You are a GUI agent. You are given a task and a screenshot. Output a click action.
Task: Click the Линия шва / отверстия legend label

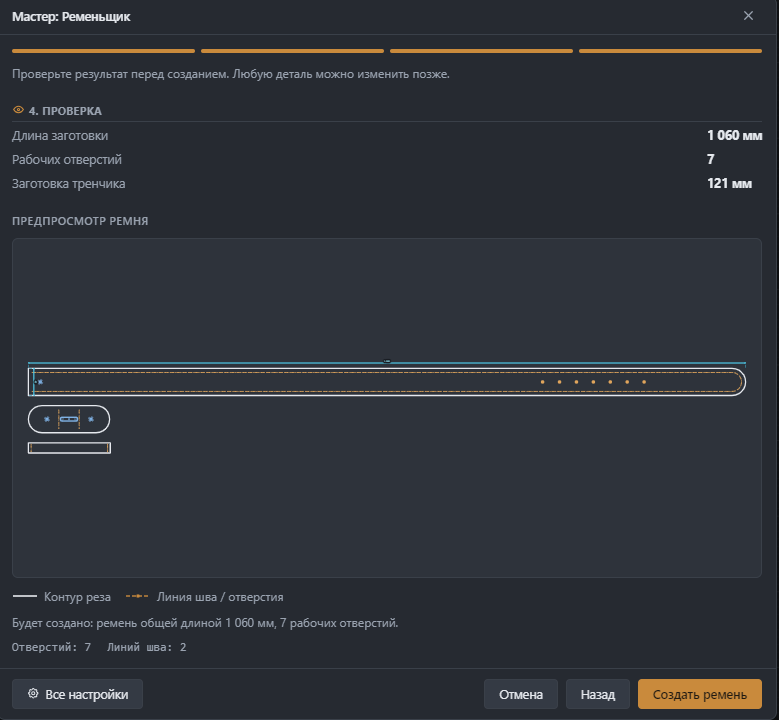(x=220, y=597)
